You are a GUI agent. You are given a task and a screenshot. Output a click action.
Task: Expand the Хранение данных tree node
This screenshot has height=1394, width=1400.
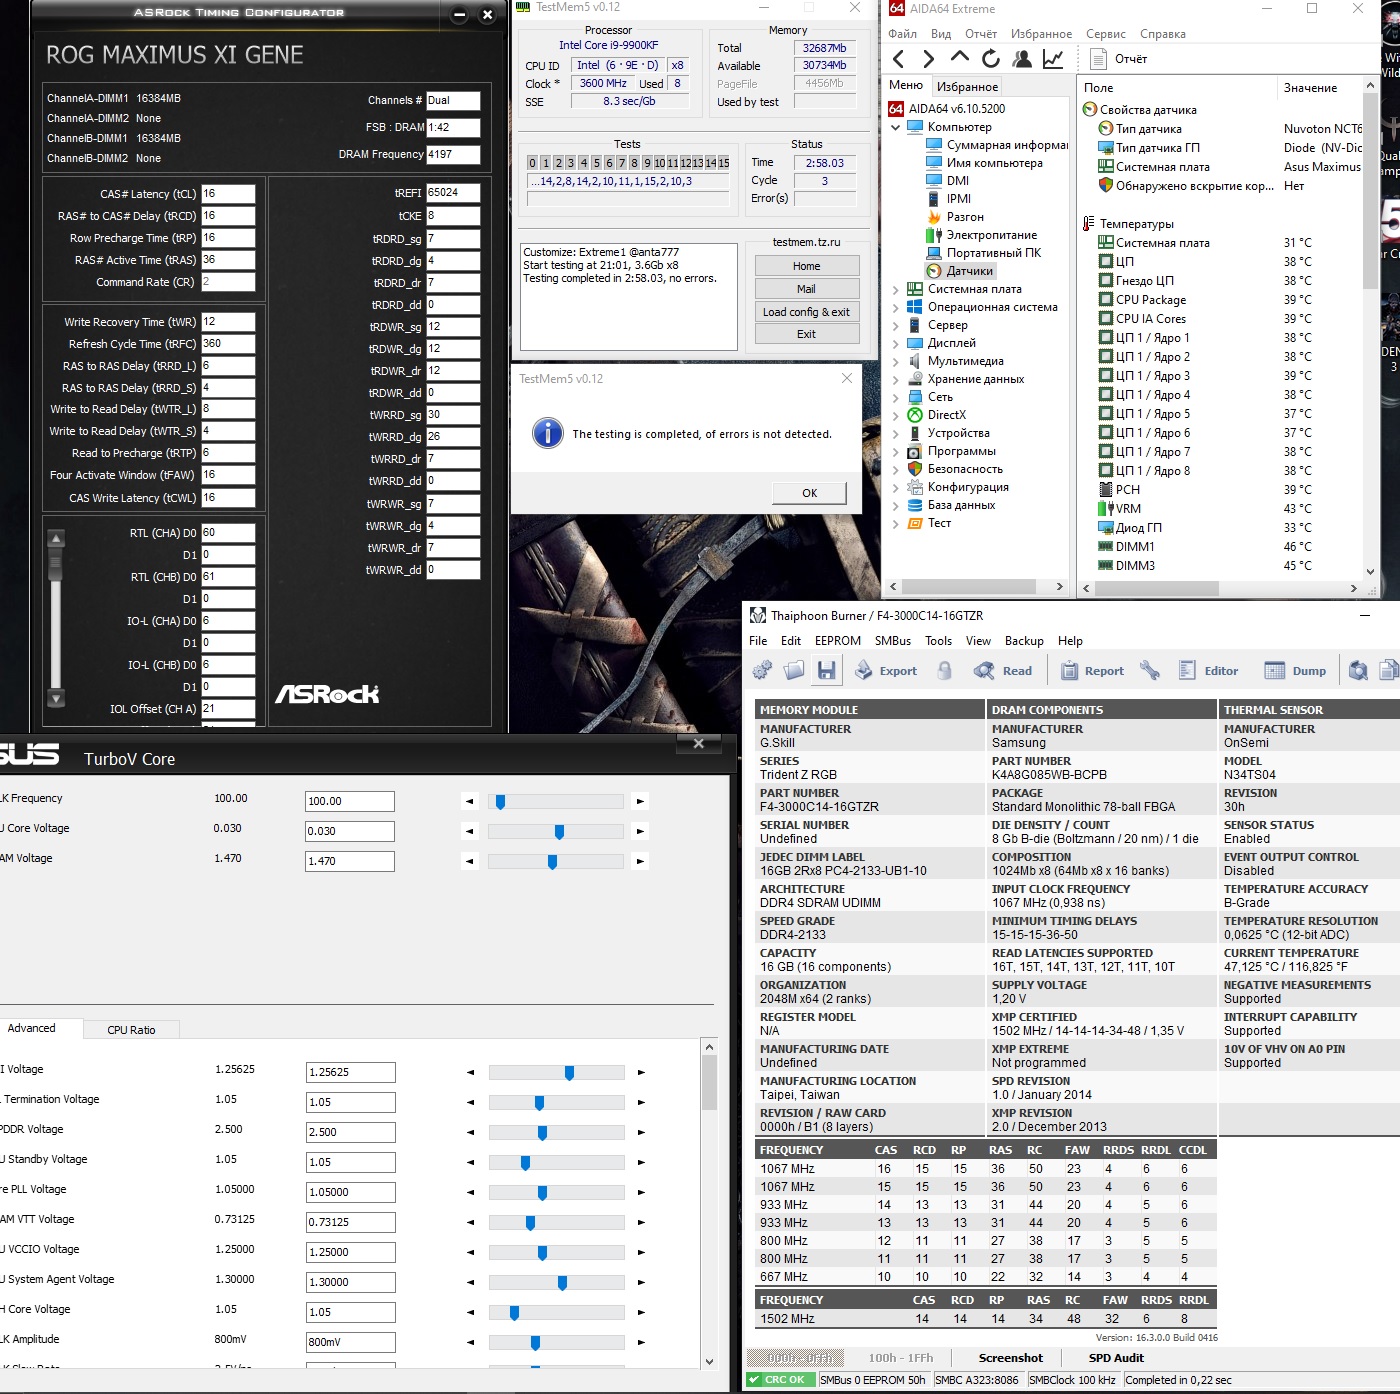point(895,379)
